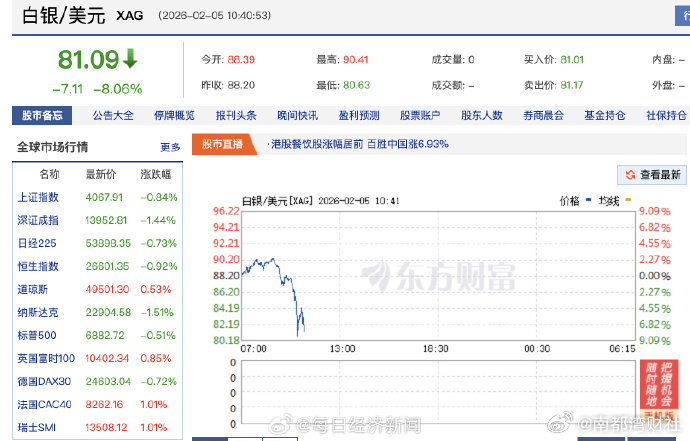Click the 00:30 time axis label
690x441 pixels.
(537, 349)
